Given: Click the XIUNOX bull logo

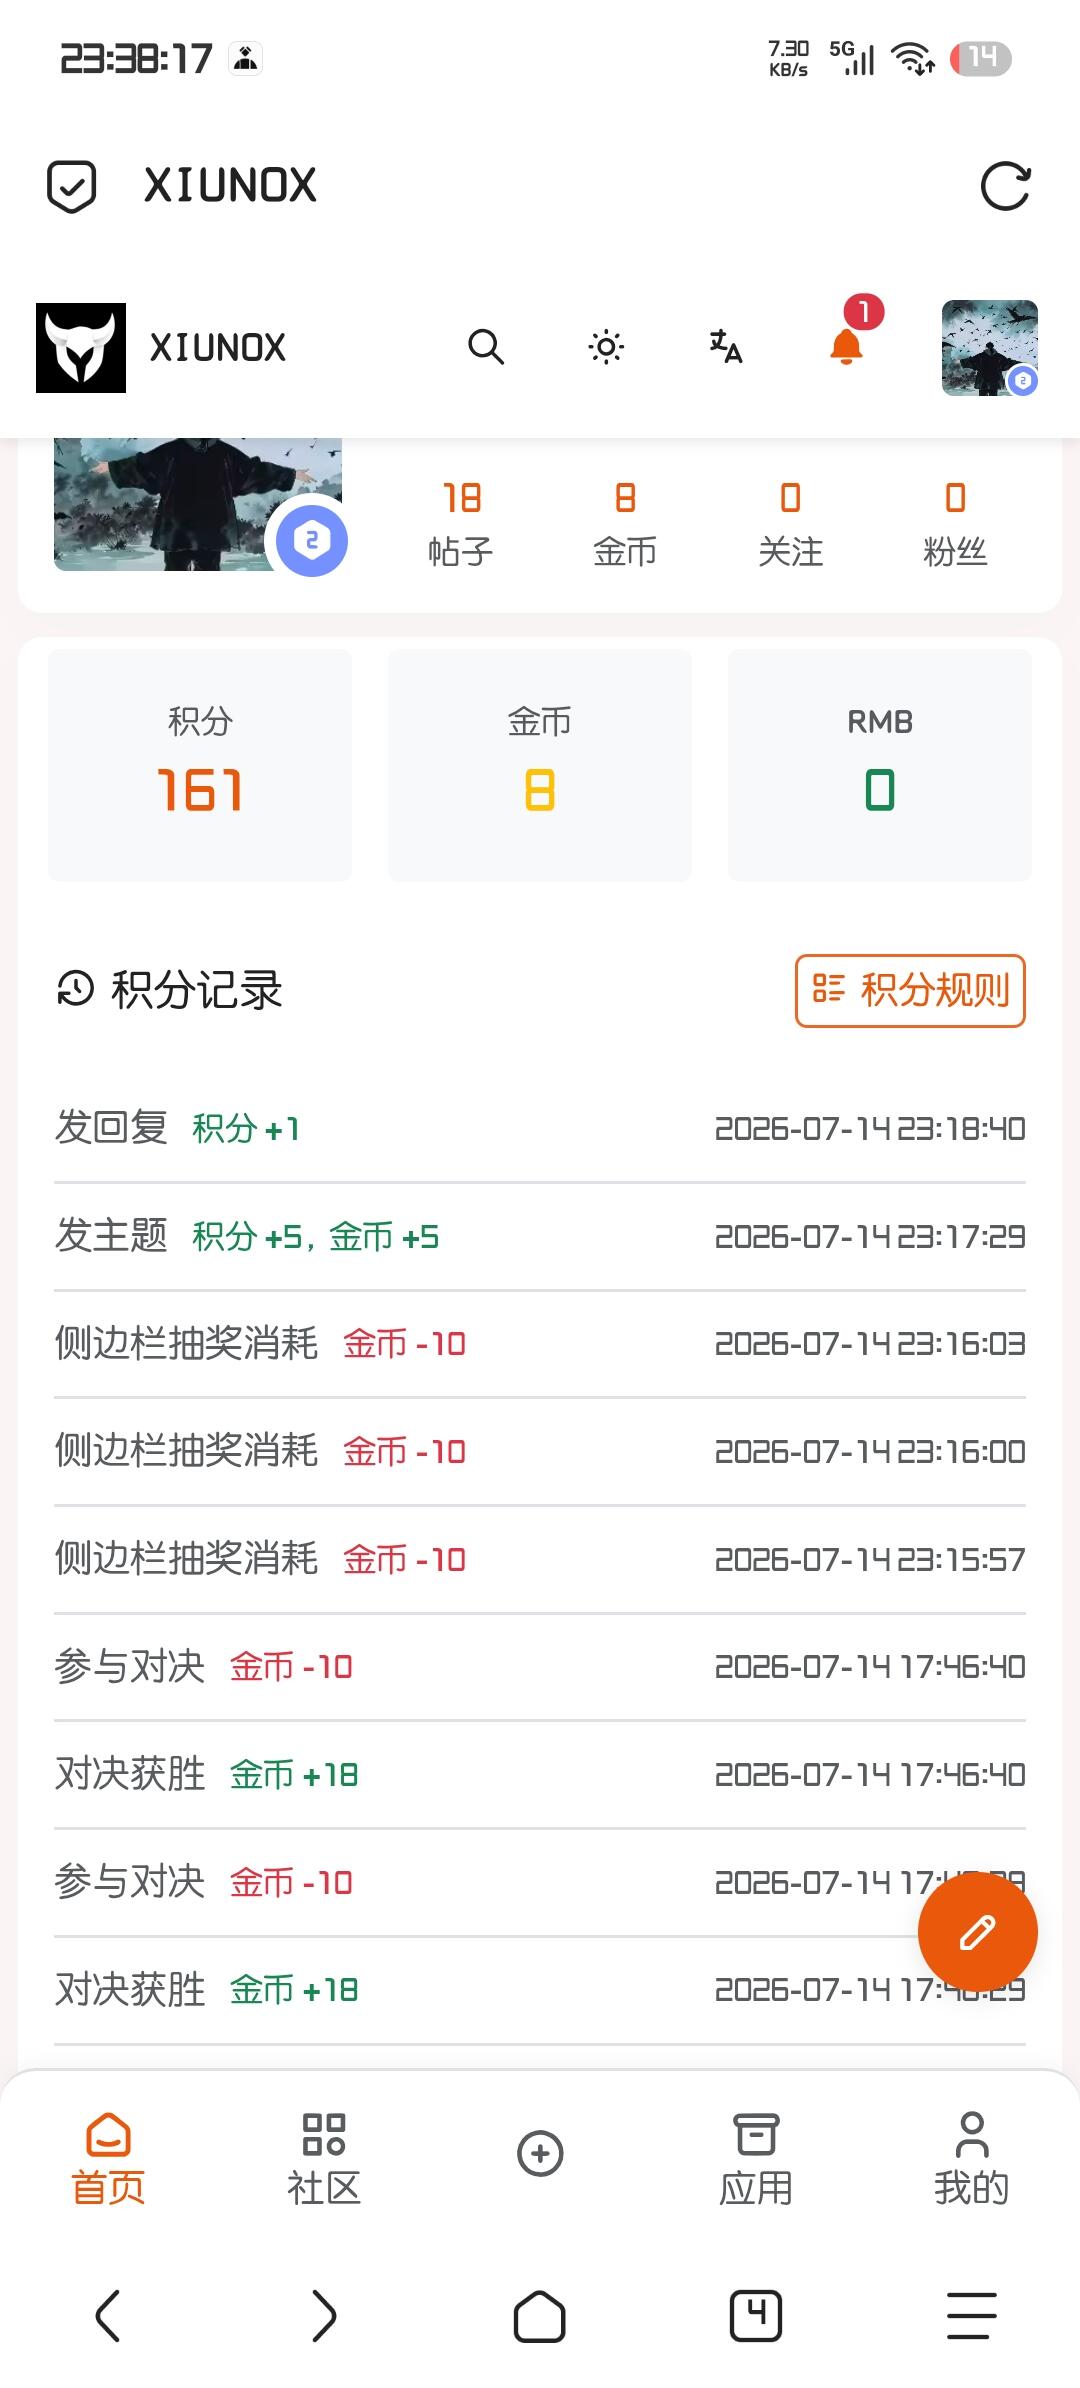Looking at the screenshot, I should click(x=81, y=348).
